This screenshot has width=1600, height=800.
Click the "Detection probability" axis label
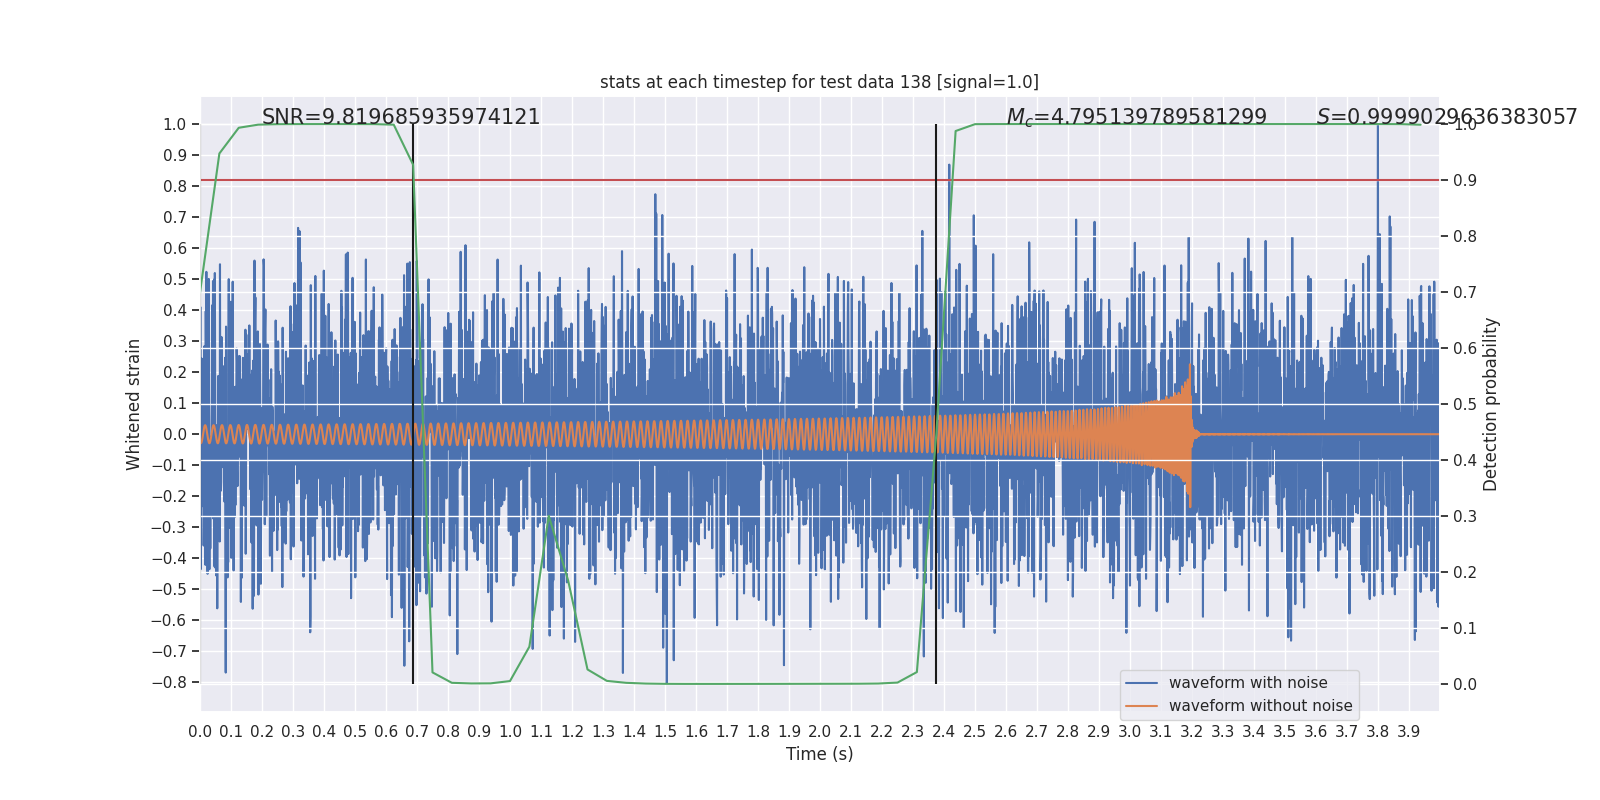[1491, 404]
